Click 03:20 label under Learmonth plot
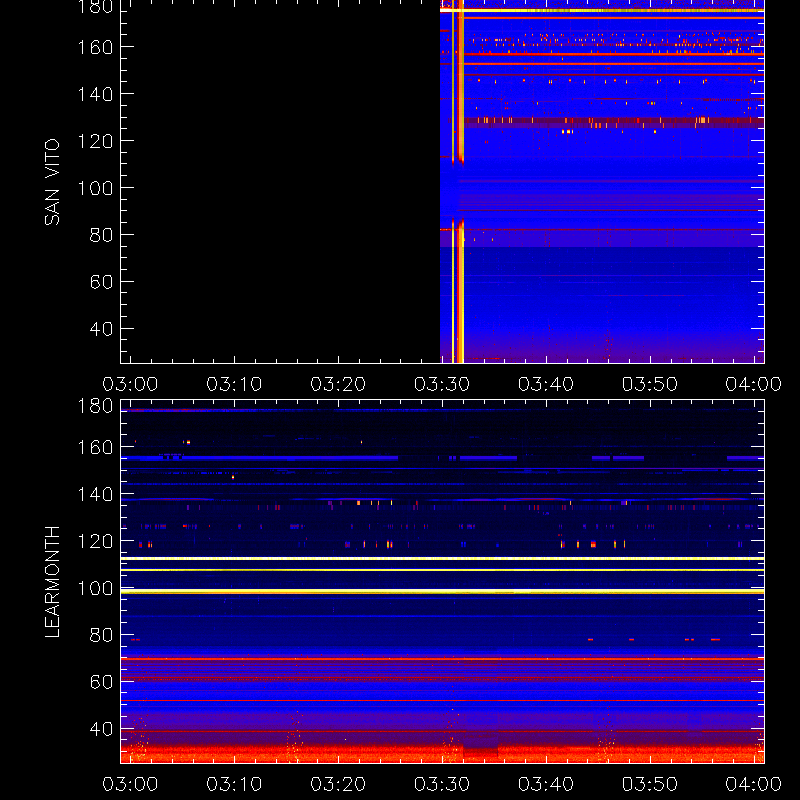The height and width of the screenshot is (800, 800). coord(338,784)
